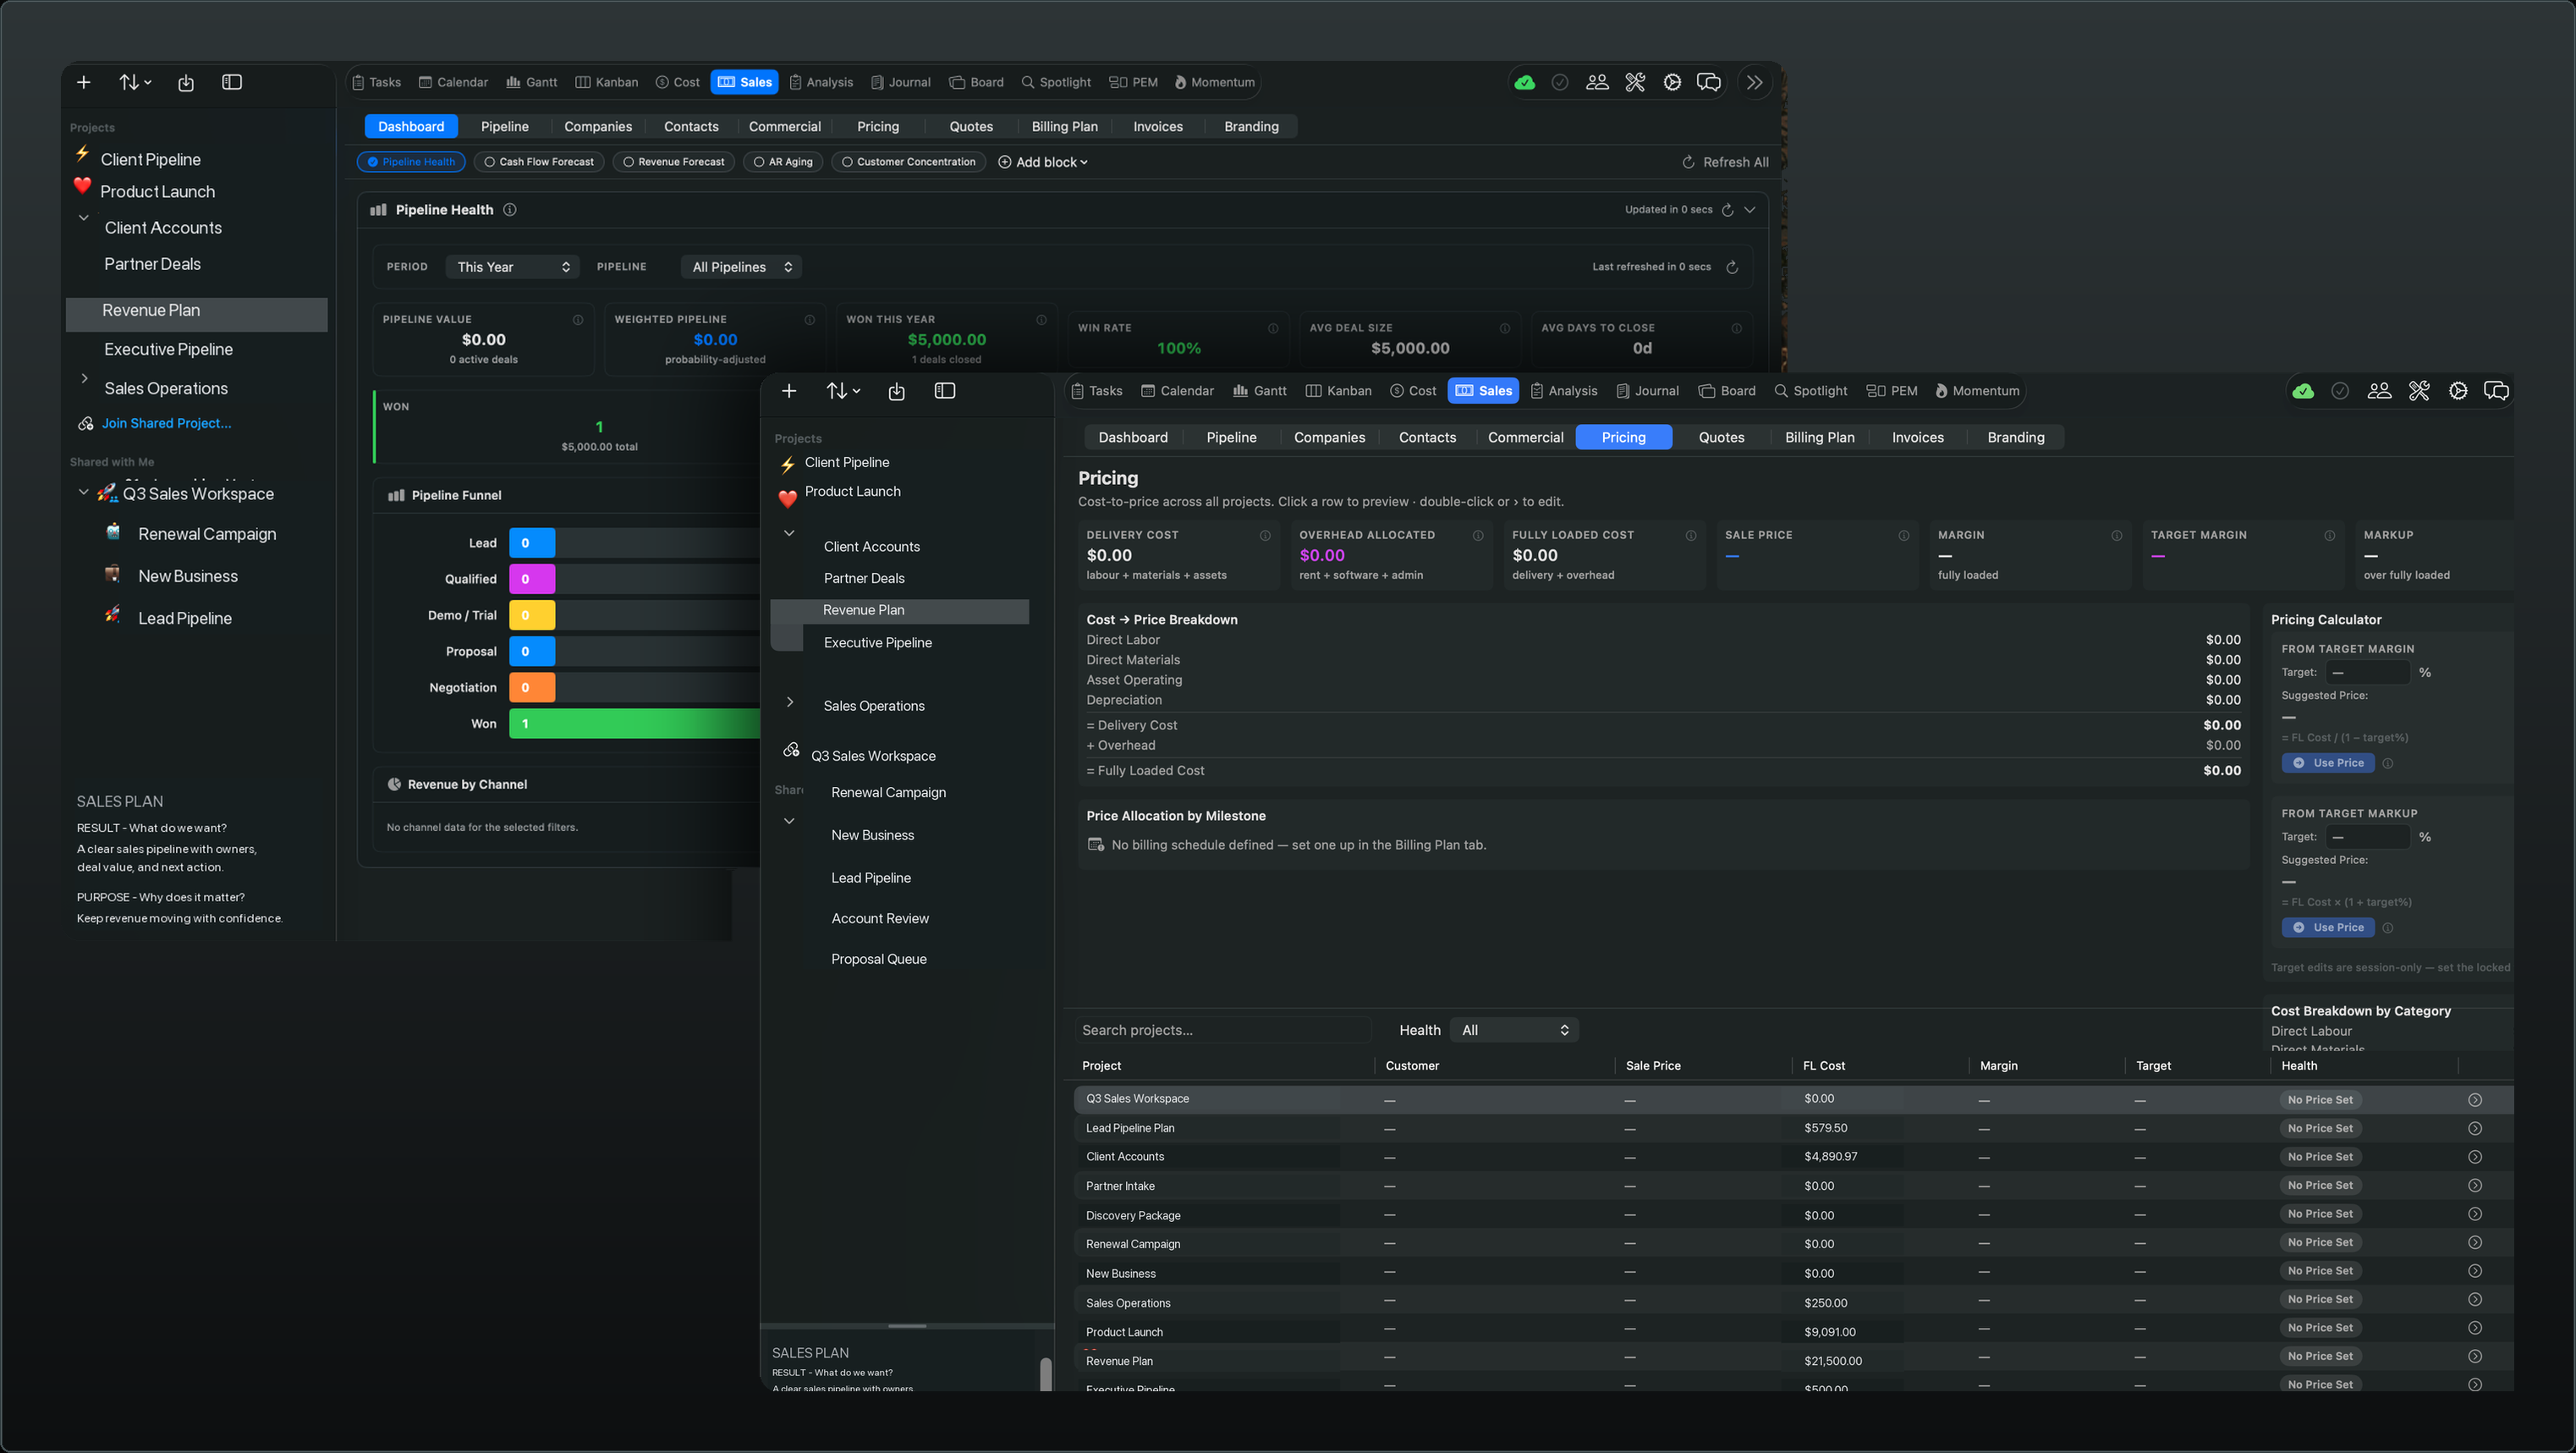Screen dimensions: 2576x1453
Task: Switch to the Billing Plan tab in front window
Action: [1819, 437]
